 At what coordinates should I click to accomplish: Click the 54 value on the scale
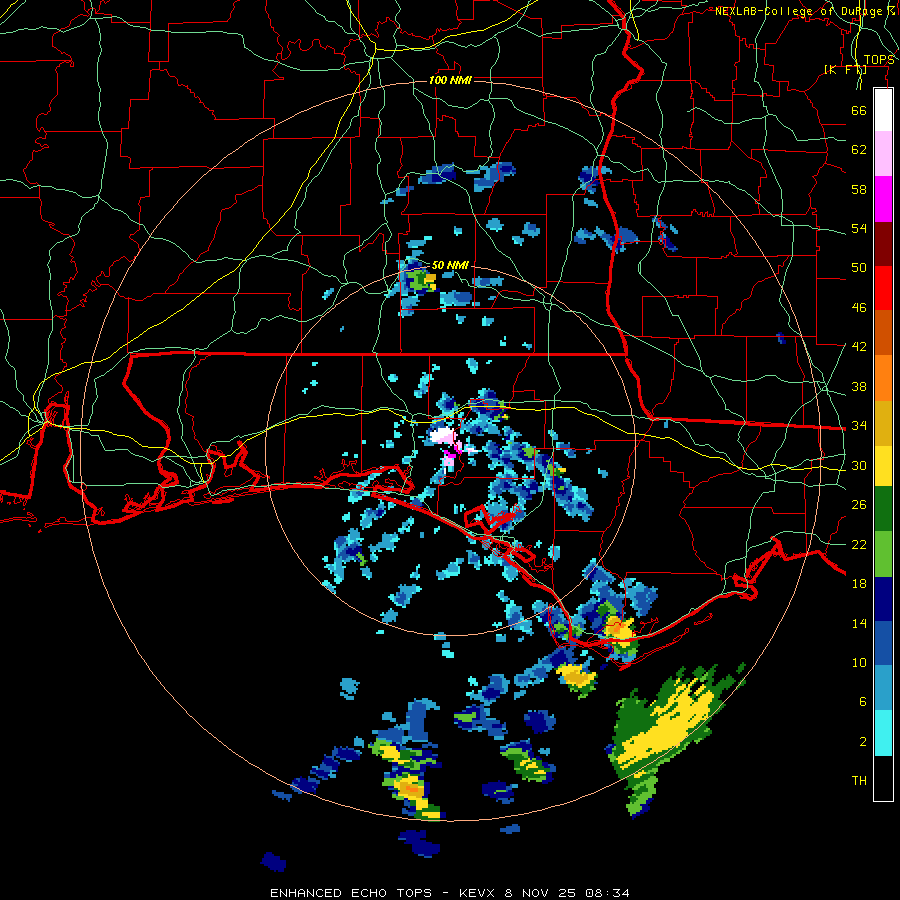click(x=859, y=228)
